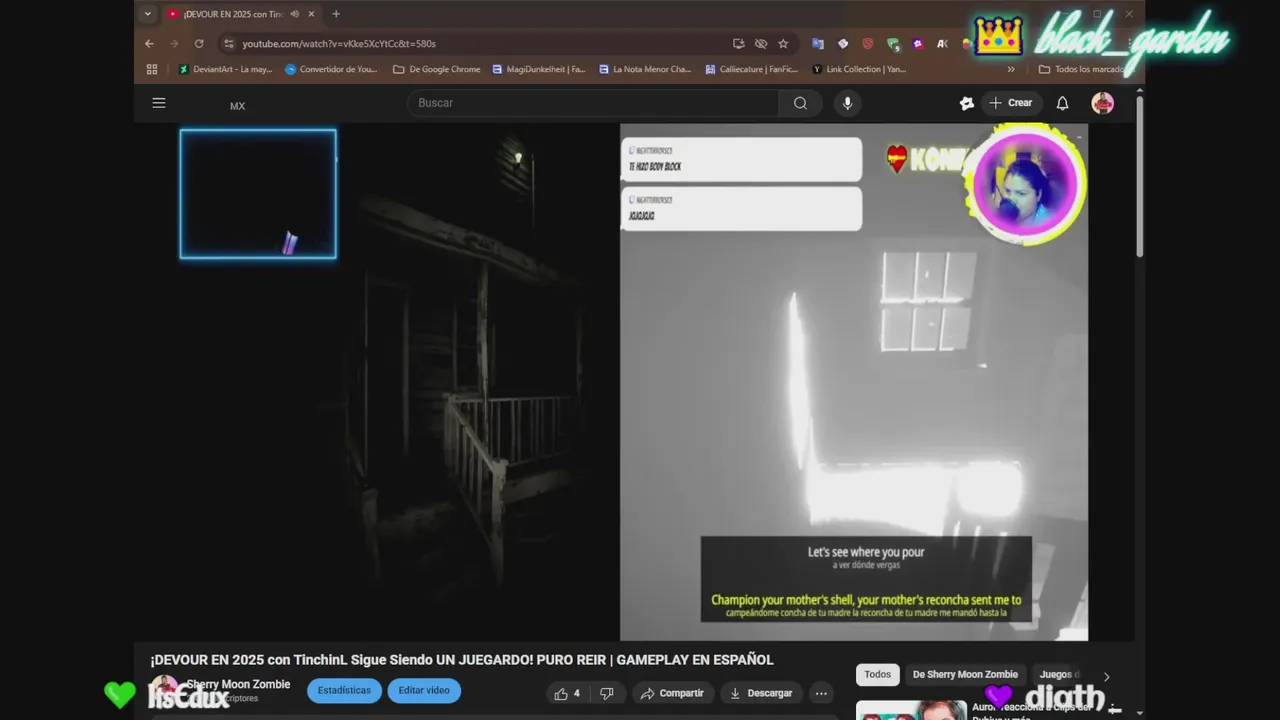The image size is (1280, 720).
Task: Mute the tab via speaker icon
Action: 294,14
